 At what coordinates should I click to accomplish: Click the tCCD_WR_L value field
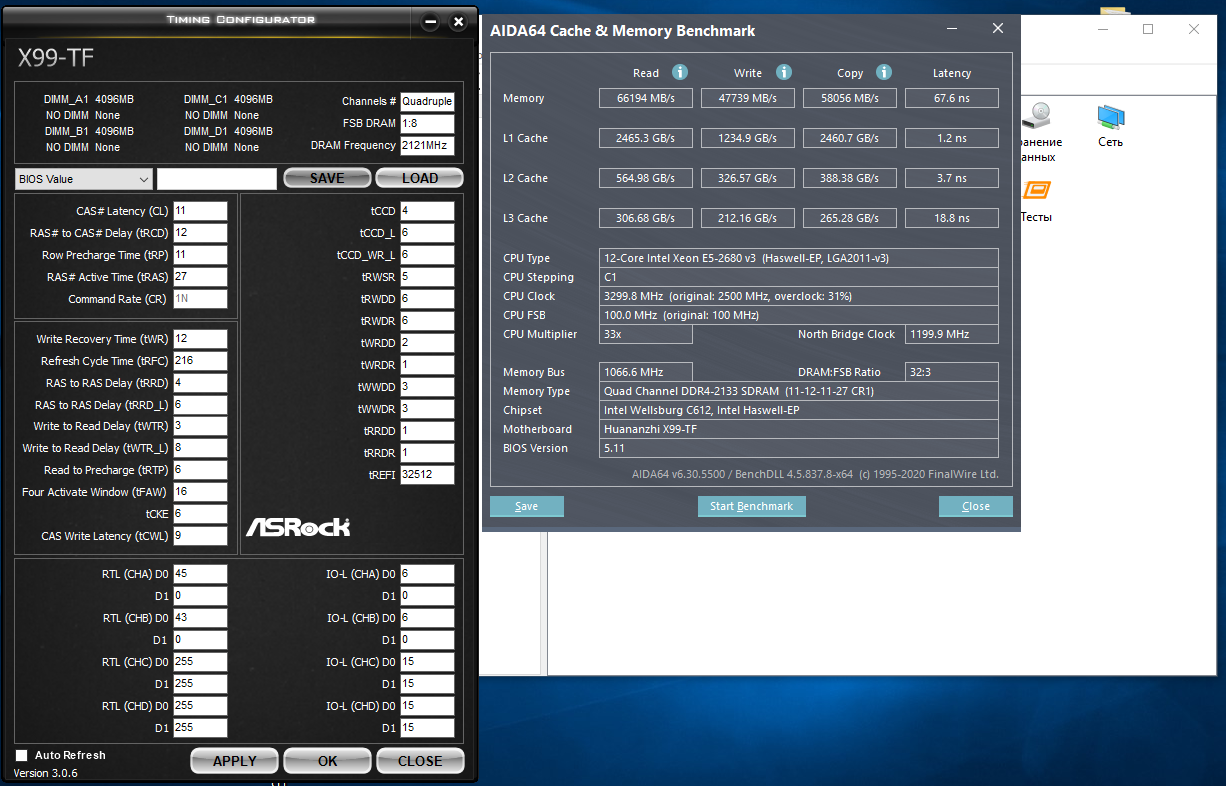[427, 255]
